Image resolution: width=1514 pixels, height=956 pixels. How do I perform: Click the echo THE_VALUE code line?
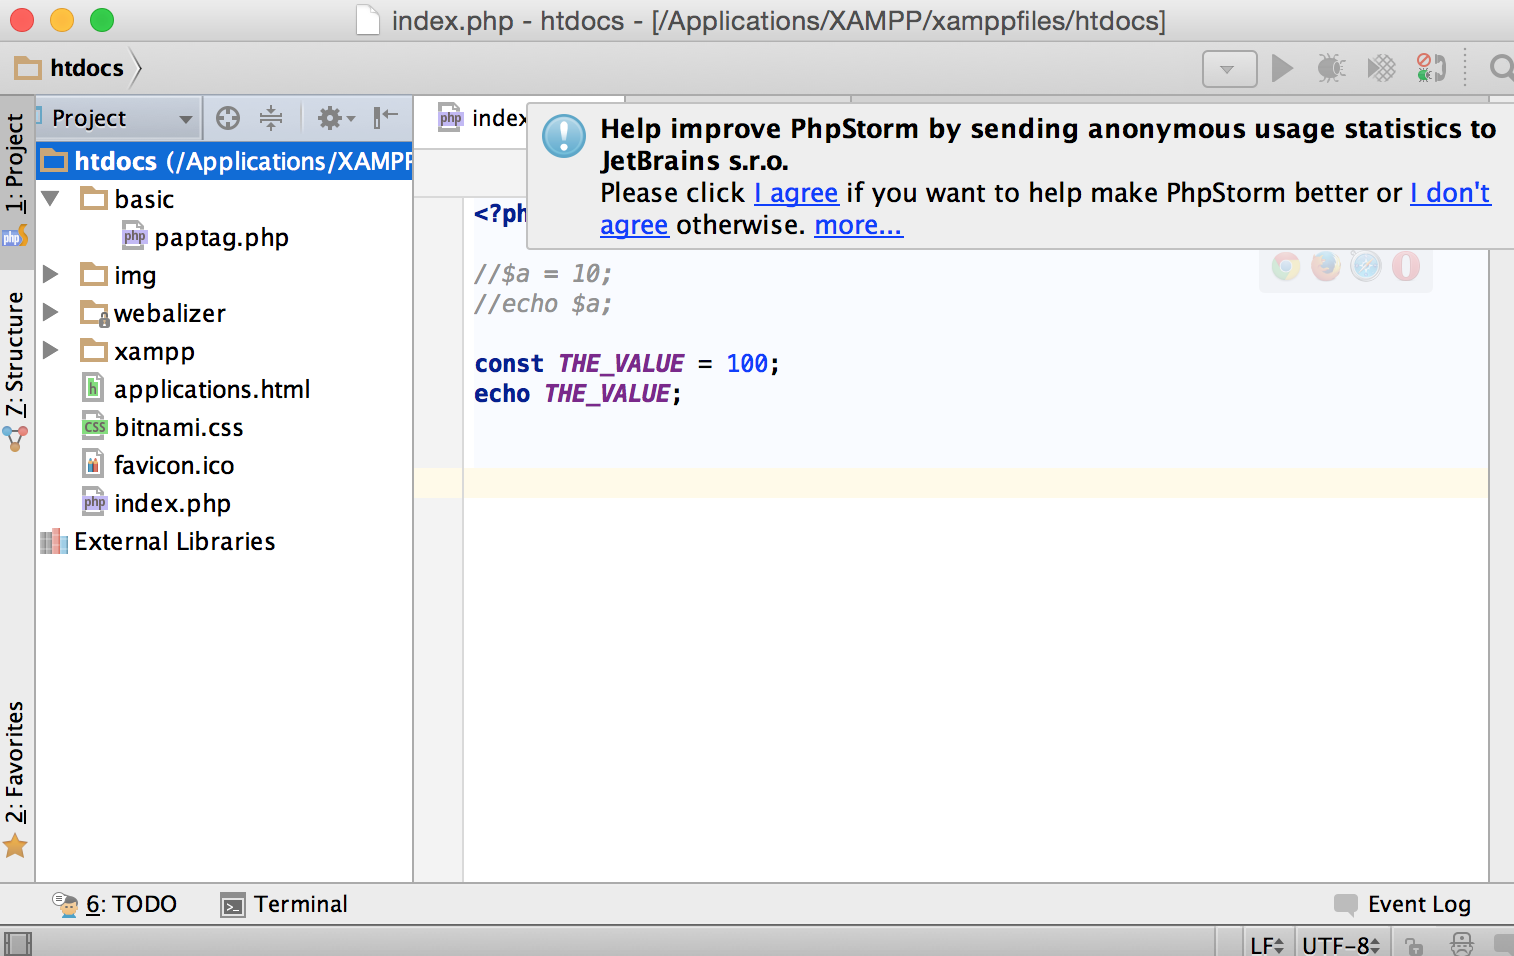tap(577, 393)
